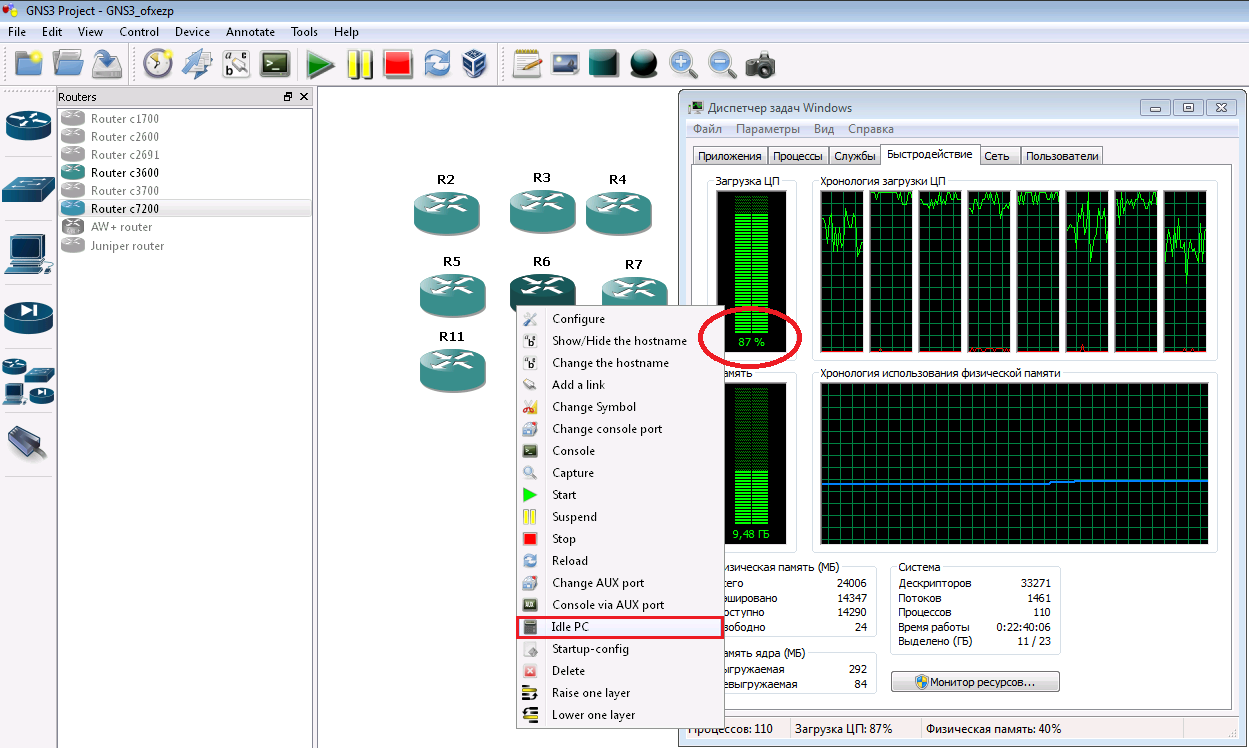Switch to the Процессы tab
The image size is (1249, 748).
click(x=798, y=156)
